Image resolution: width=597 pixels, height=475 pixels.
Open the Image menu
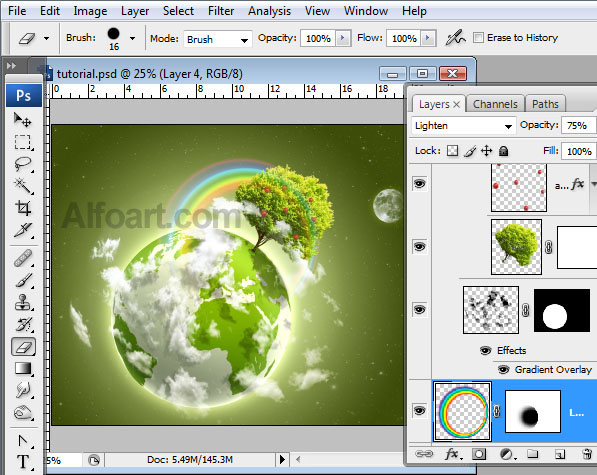click(x=90, y=11)
